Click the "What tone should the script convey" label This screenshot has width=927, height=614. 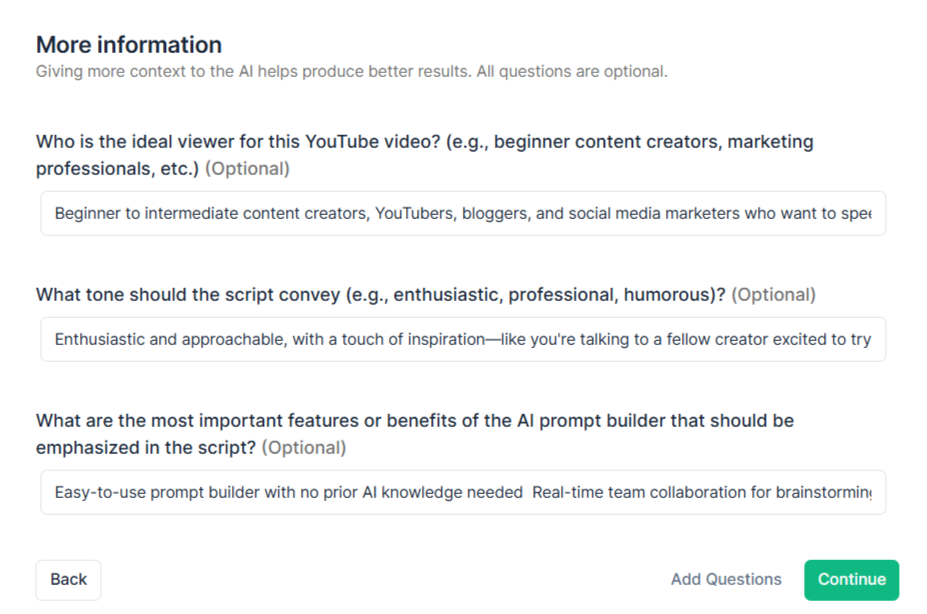click(x=426, y=294)
